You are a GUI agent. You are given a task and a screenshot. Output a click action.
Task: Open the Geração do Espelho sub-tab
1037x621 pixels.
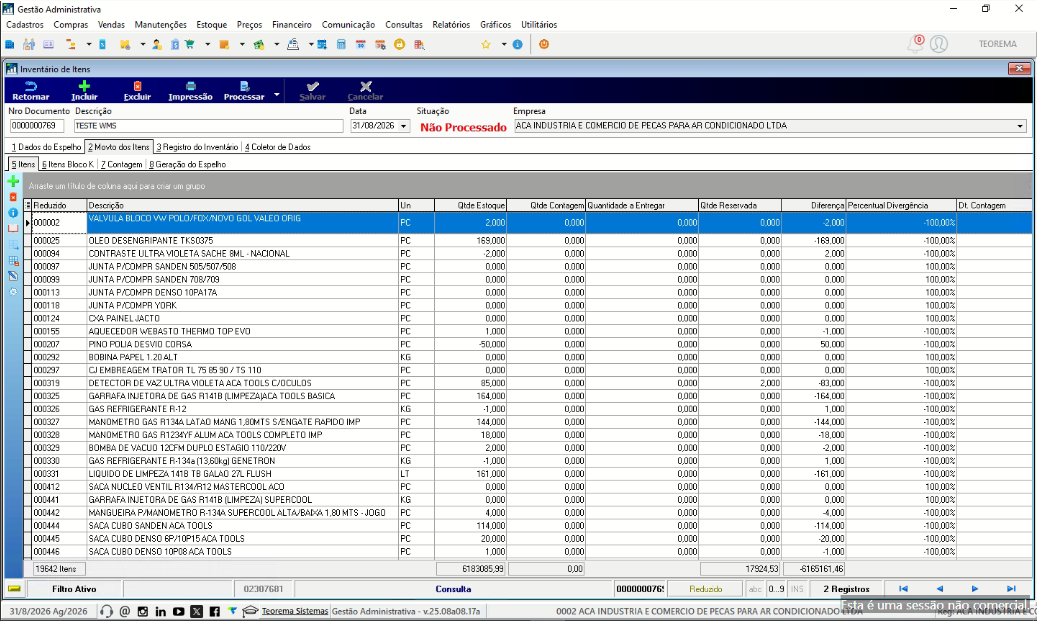(187, 164)
